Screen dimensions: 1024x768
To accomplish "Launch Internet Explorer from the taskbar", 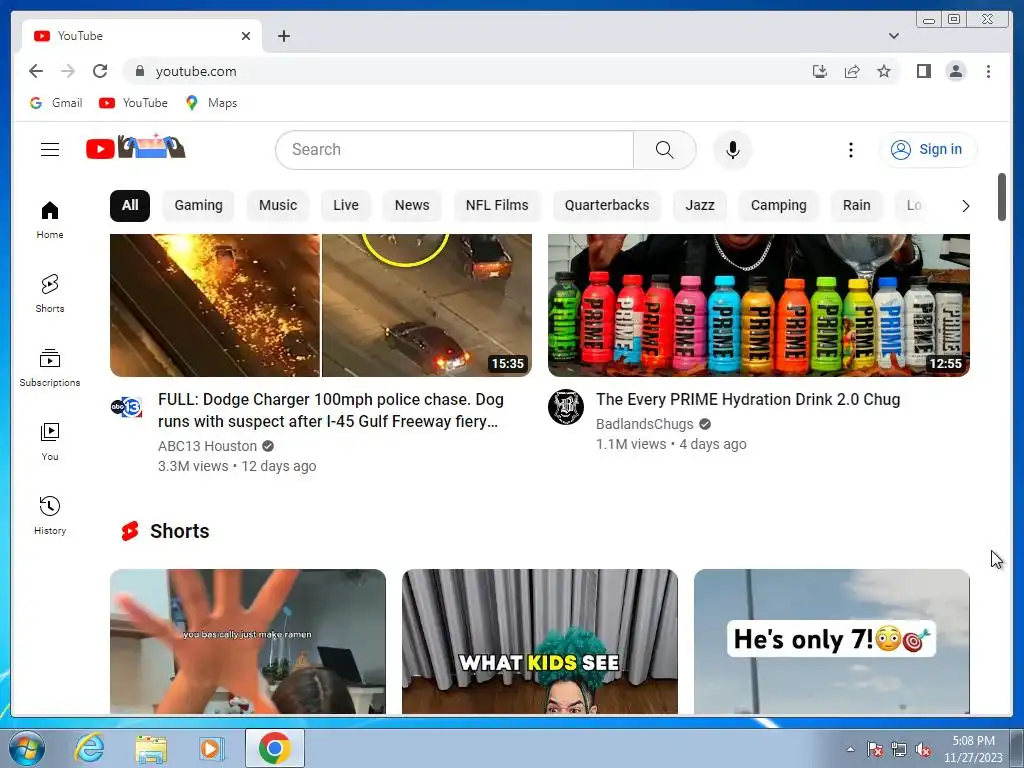I will pos(89,748).
